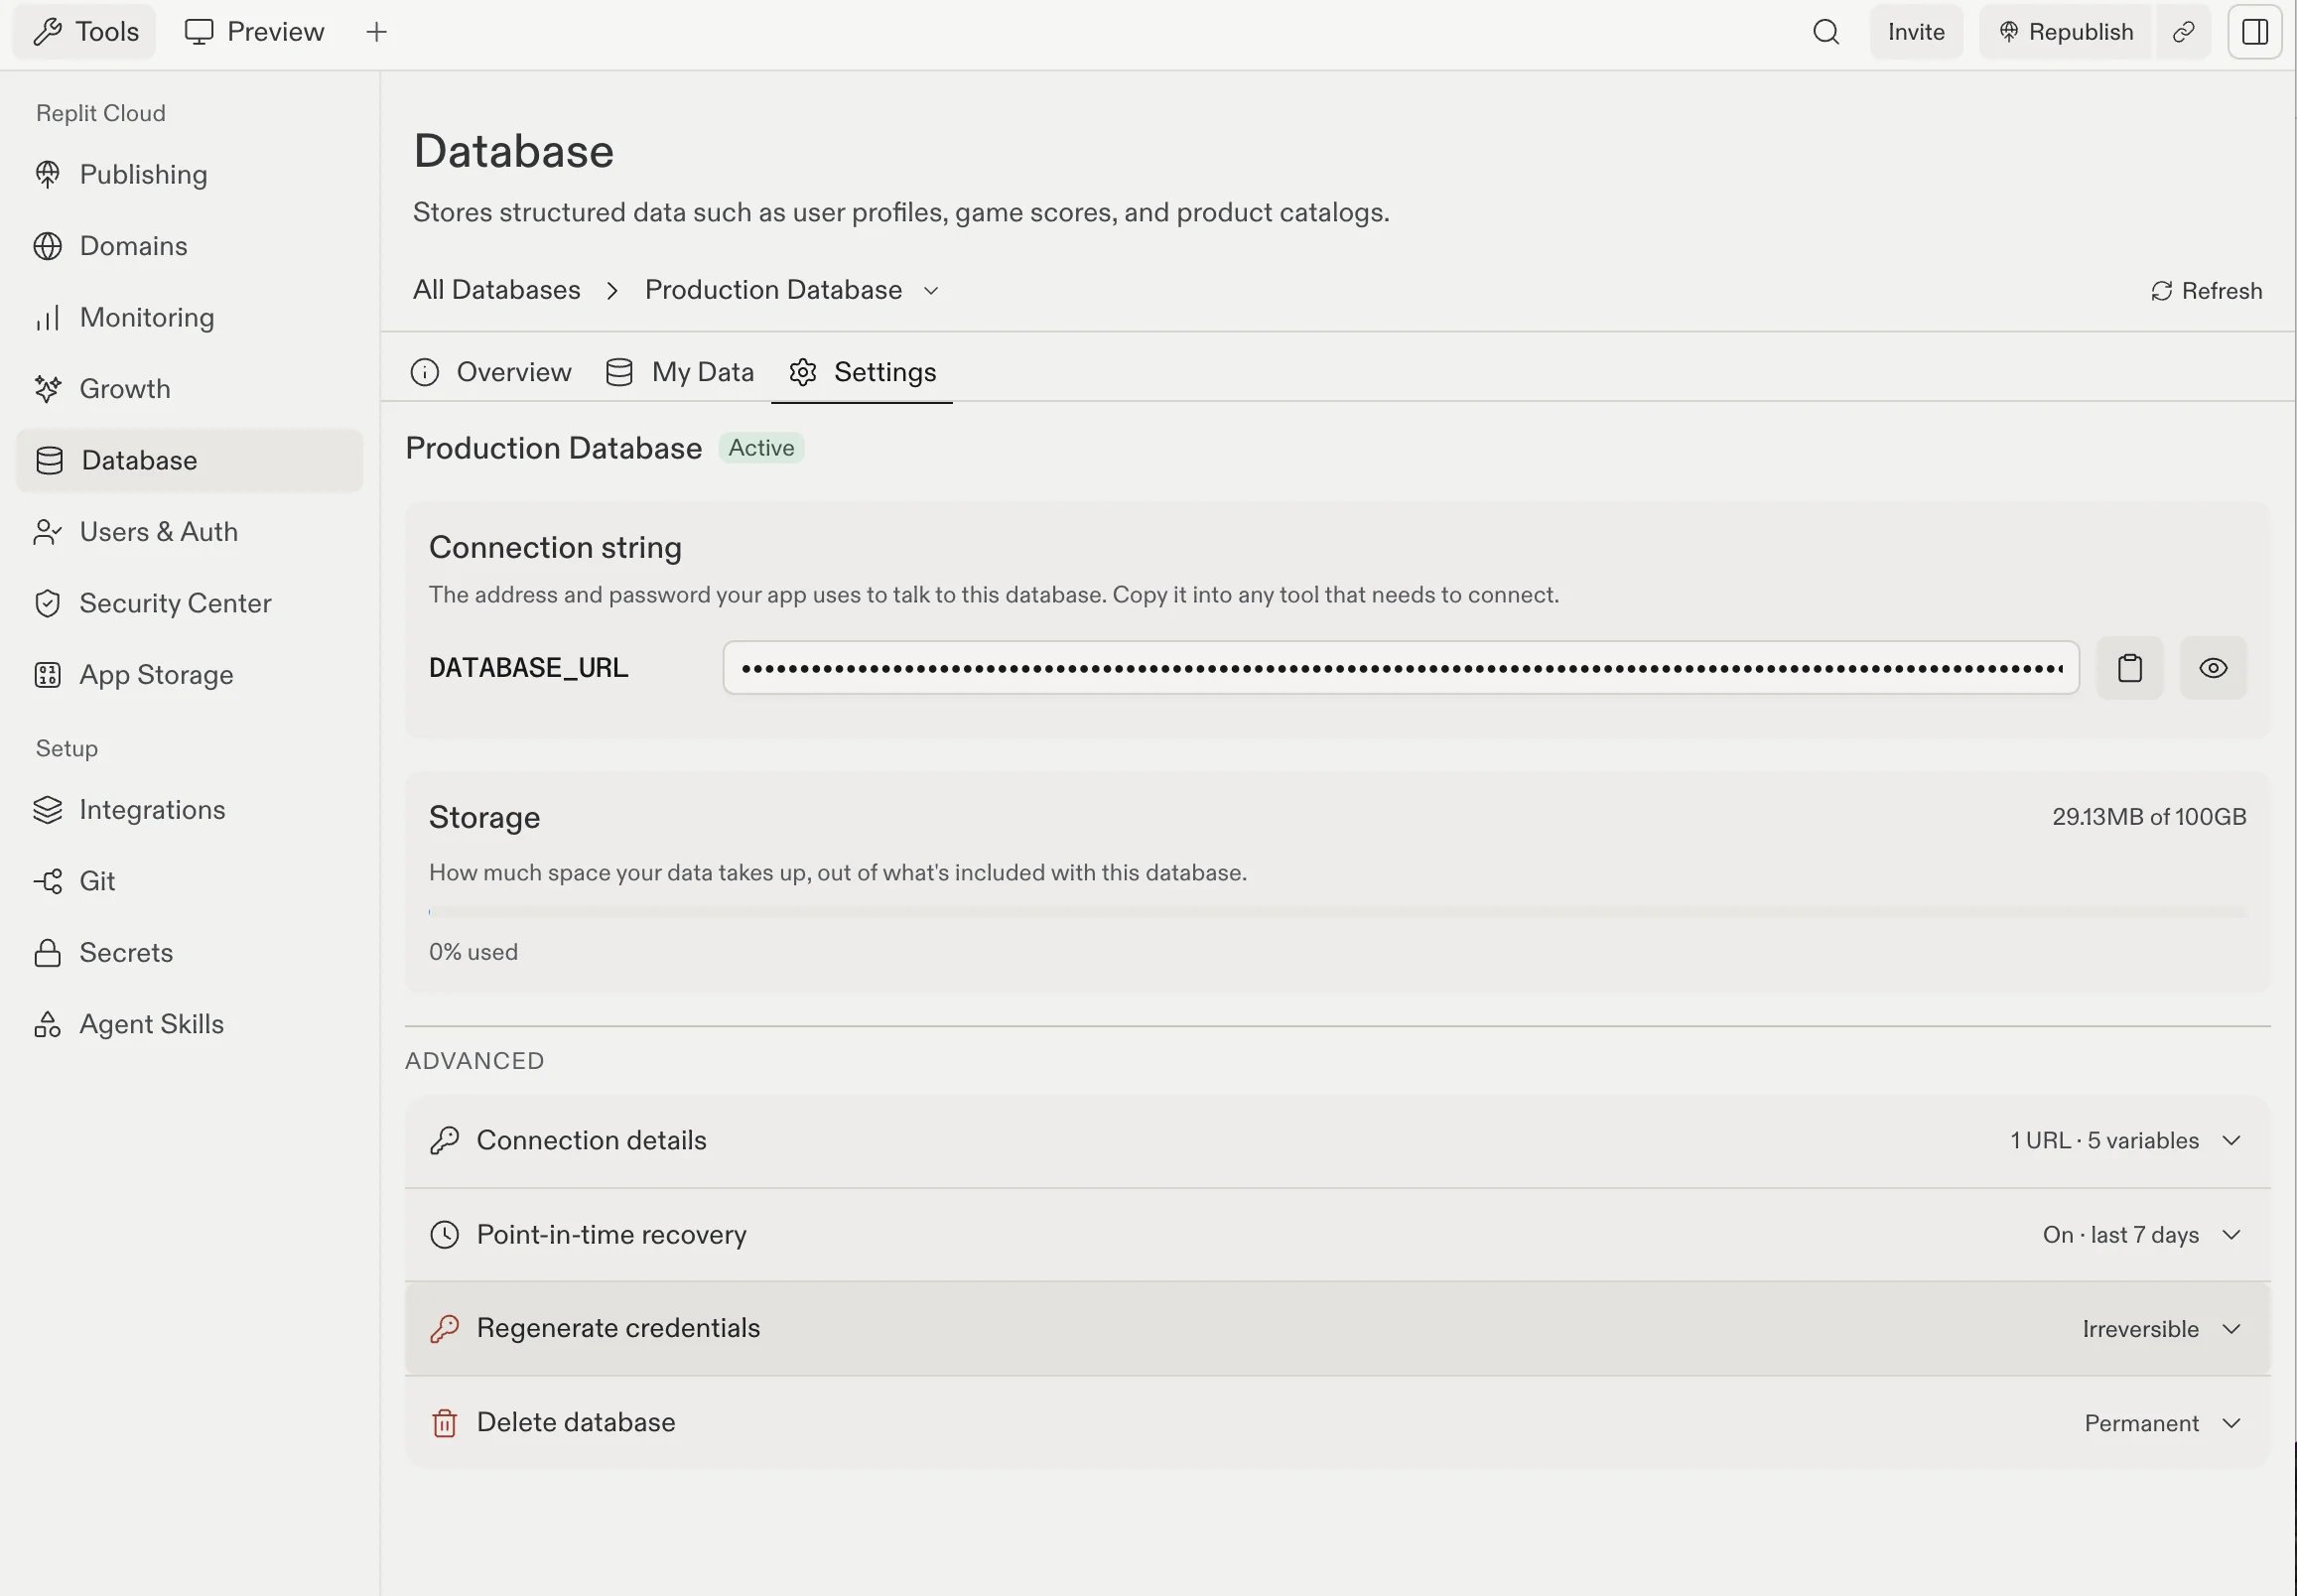The width and height of the screenshot is (2297, 1596).
Task: Switch to the My Data tab
Action: (680, 372)
